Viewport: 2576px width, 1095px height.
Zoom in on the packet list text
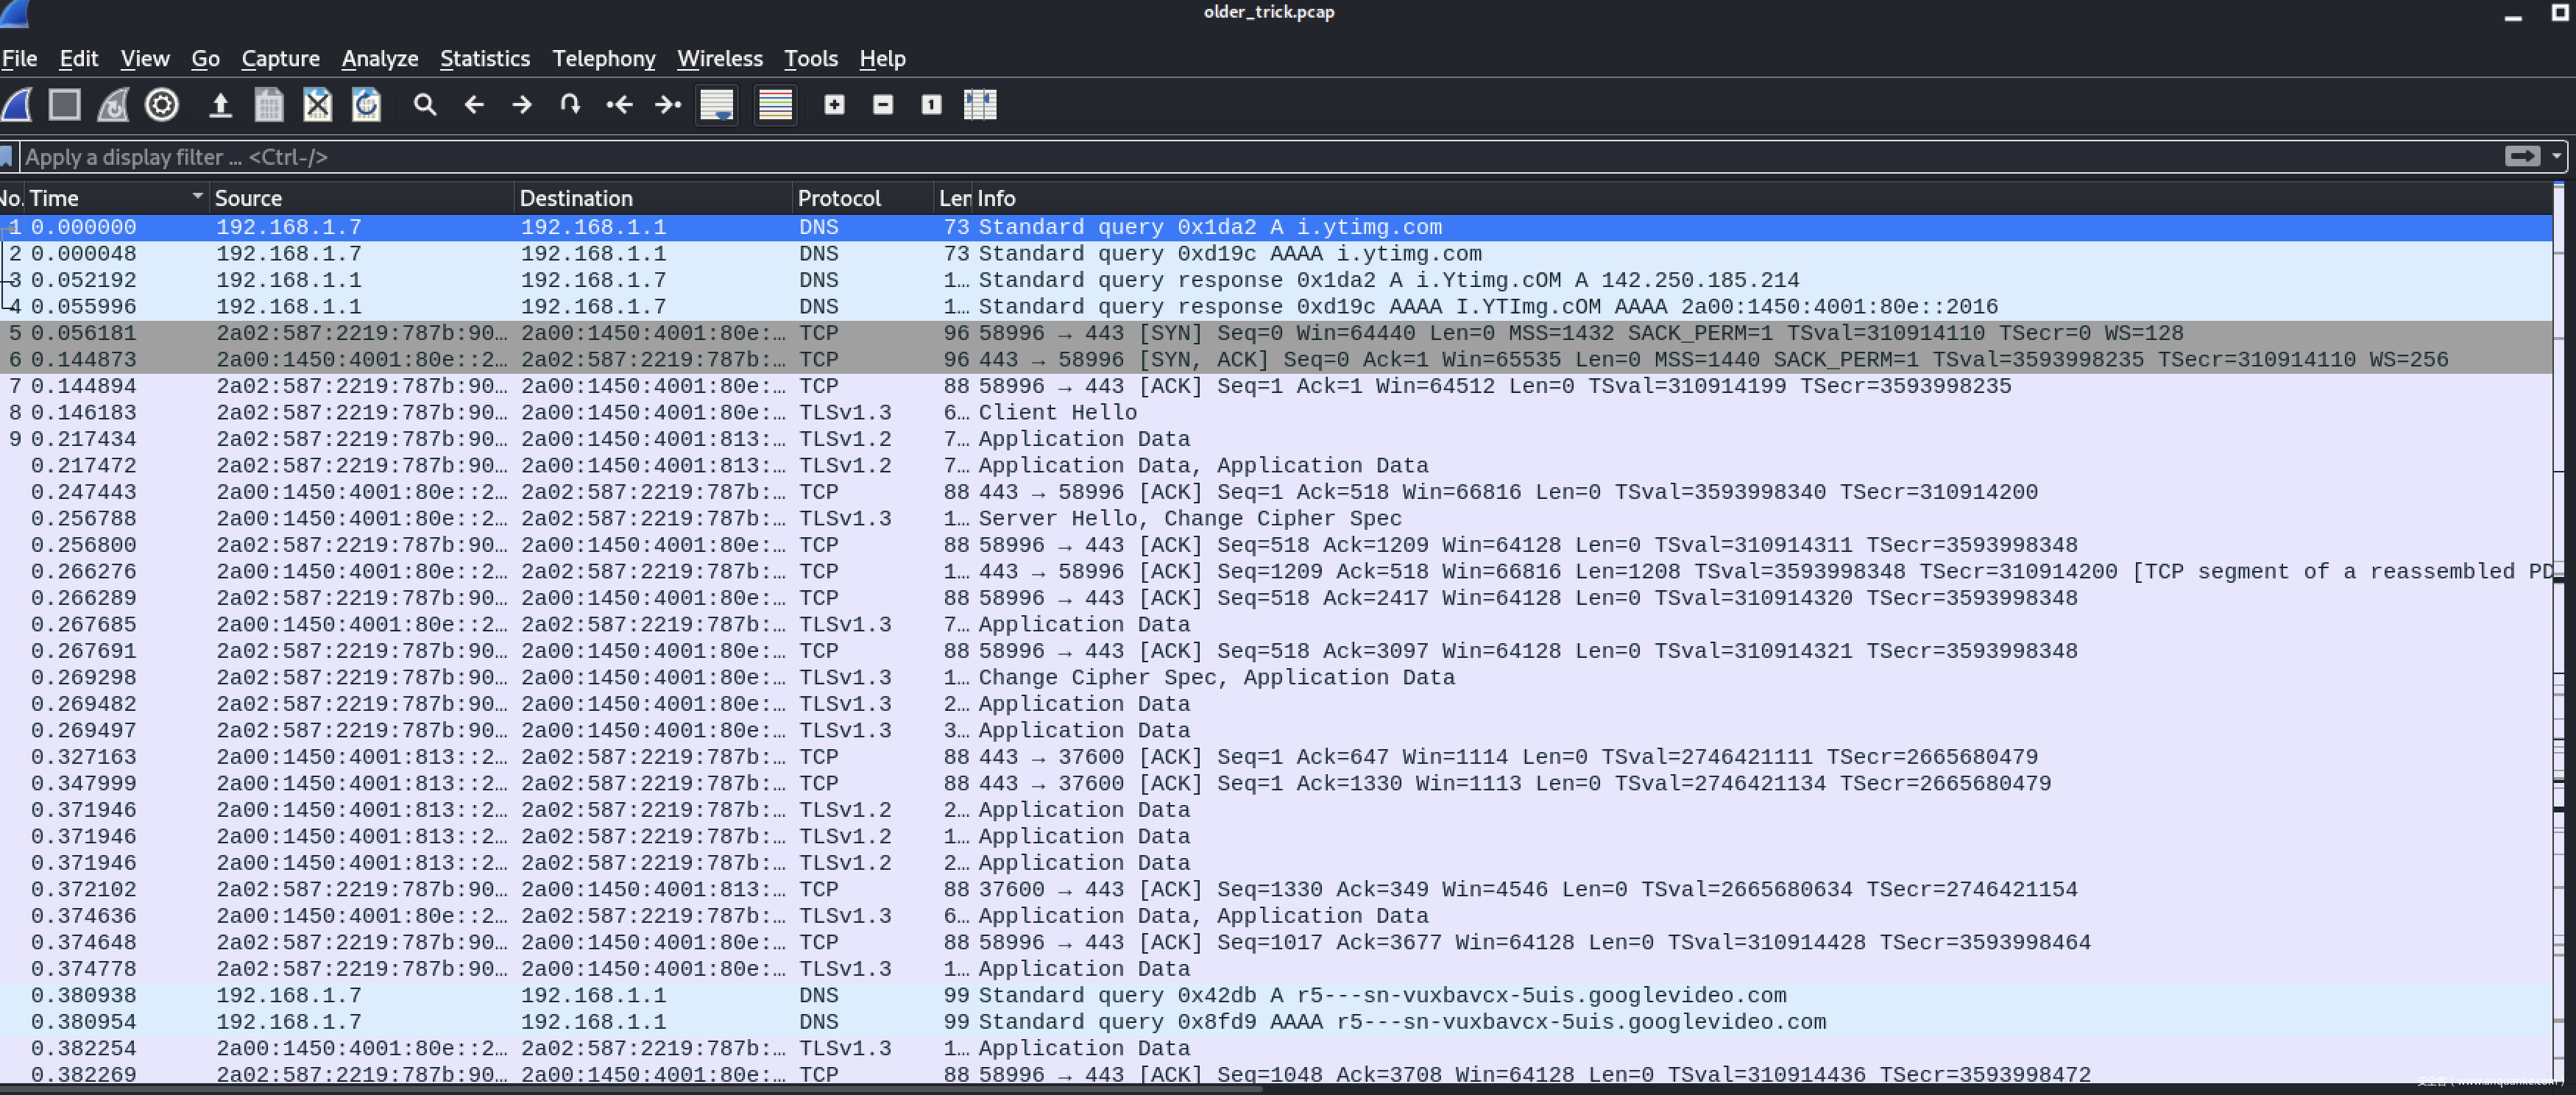pyautogui.click(x=835, y=105)
